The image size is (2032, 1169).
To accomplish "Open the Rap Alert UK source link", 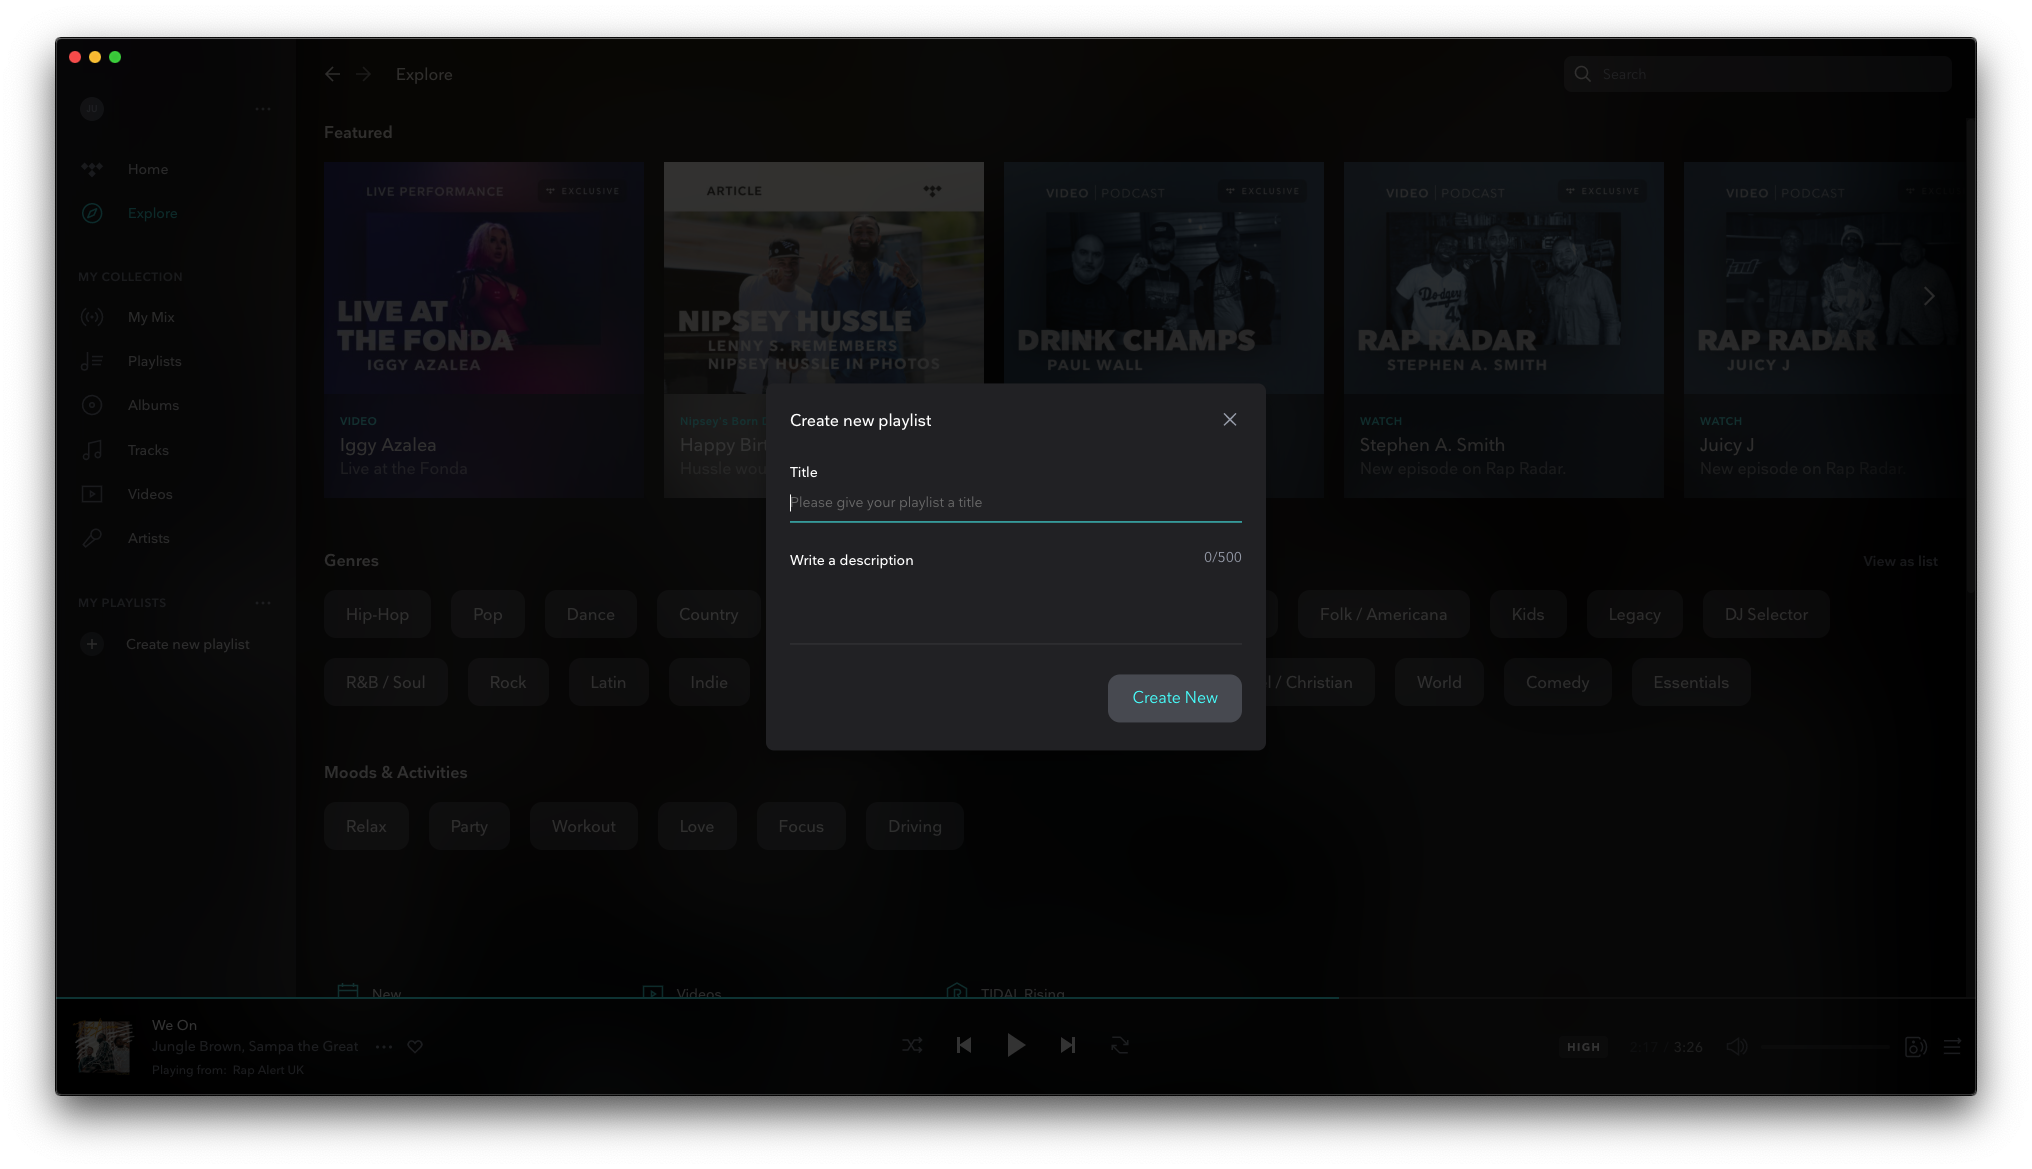I will [x=268, y=1071].
